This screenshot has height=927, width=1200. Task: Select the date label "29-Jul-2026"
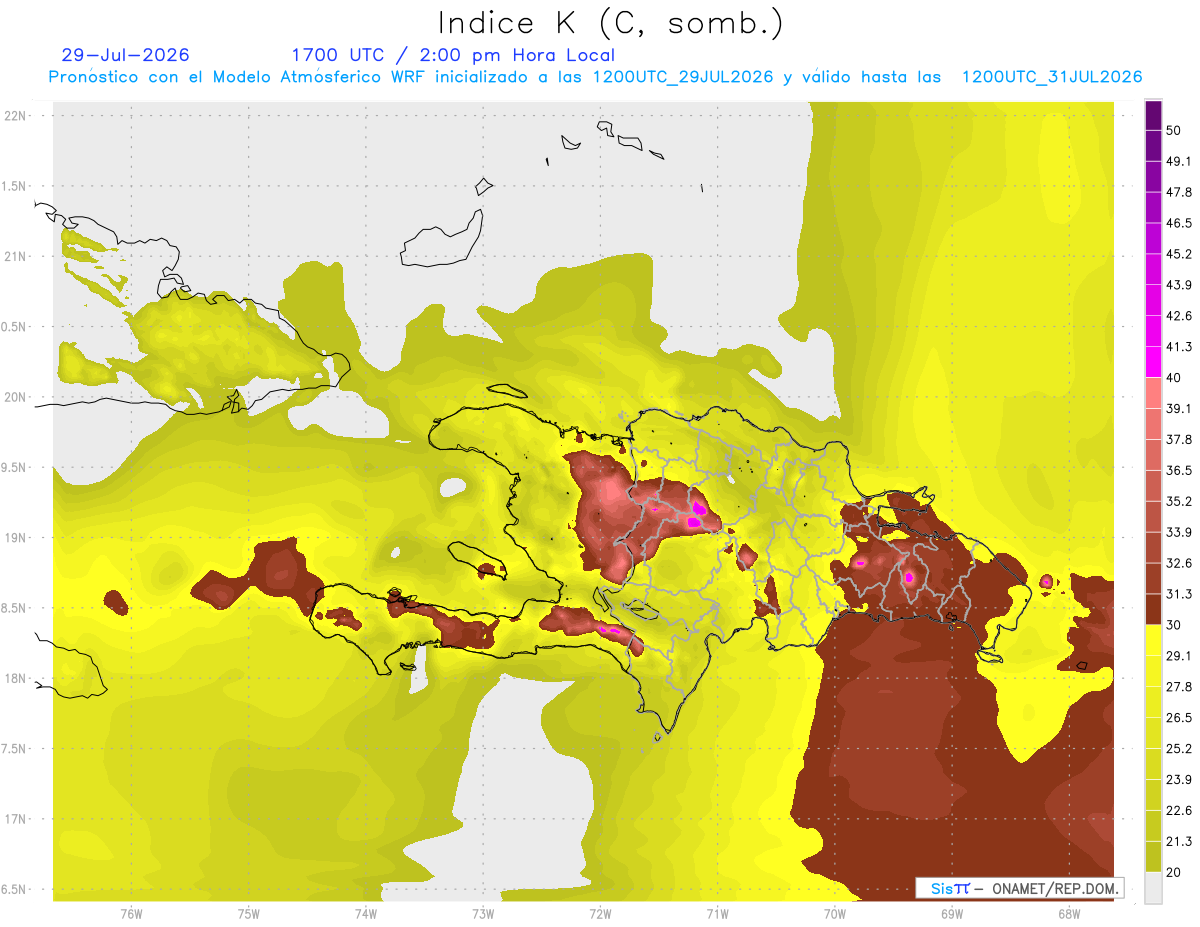click(x=125, y=55)
